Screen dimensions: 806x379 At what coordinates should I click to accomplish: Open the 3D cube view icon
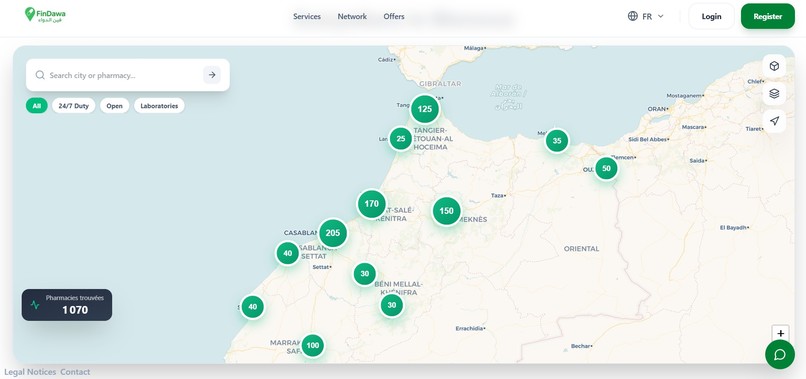(x=774, y=66)
